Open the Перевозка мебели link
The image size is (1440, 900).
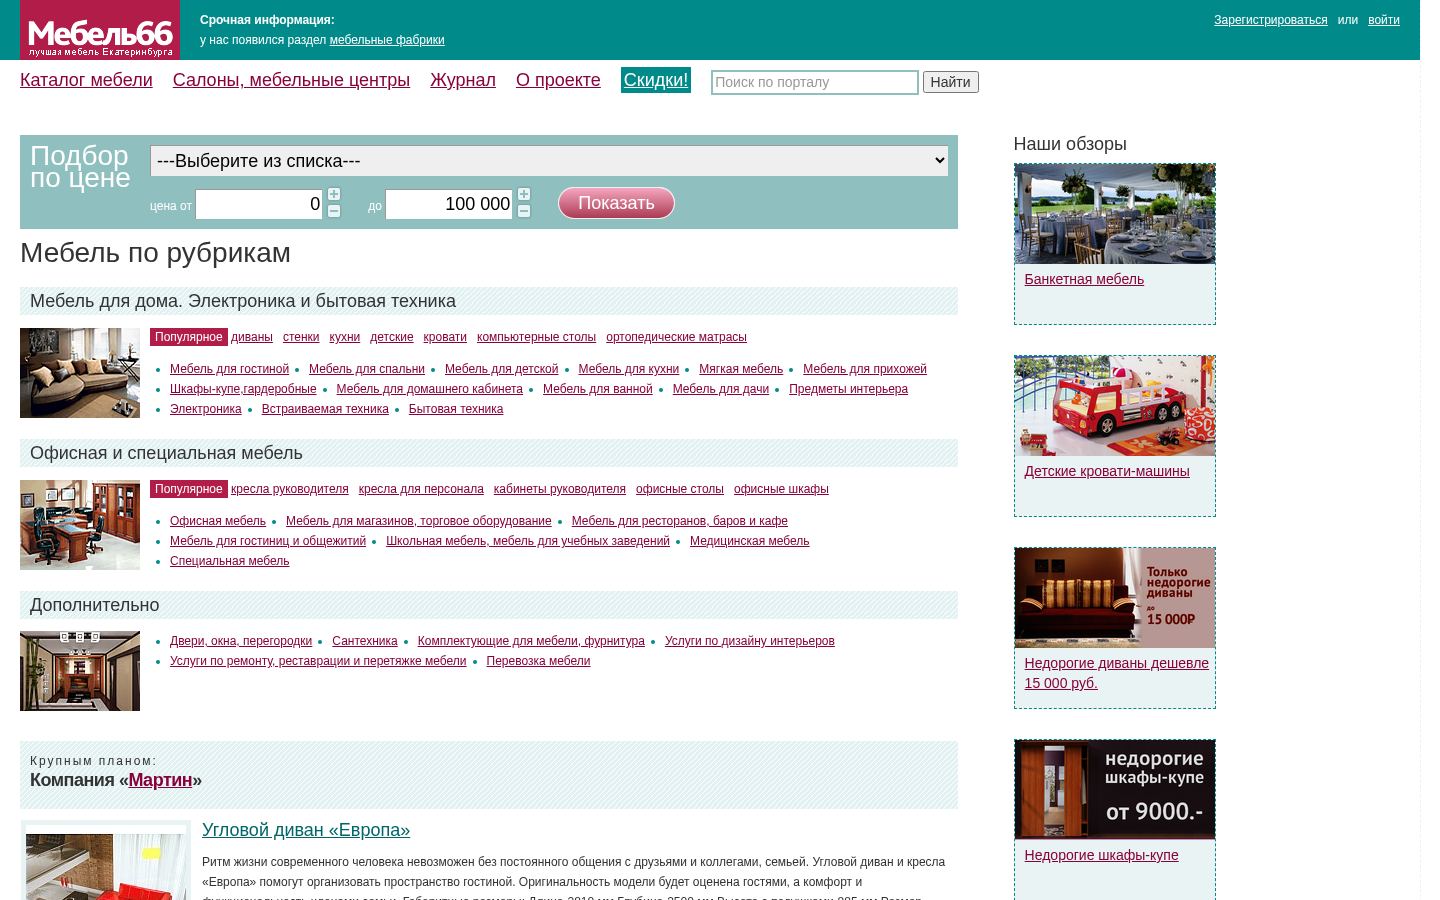click(x=538, y=661)
